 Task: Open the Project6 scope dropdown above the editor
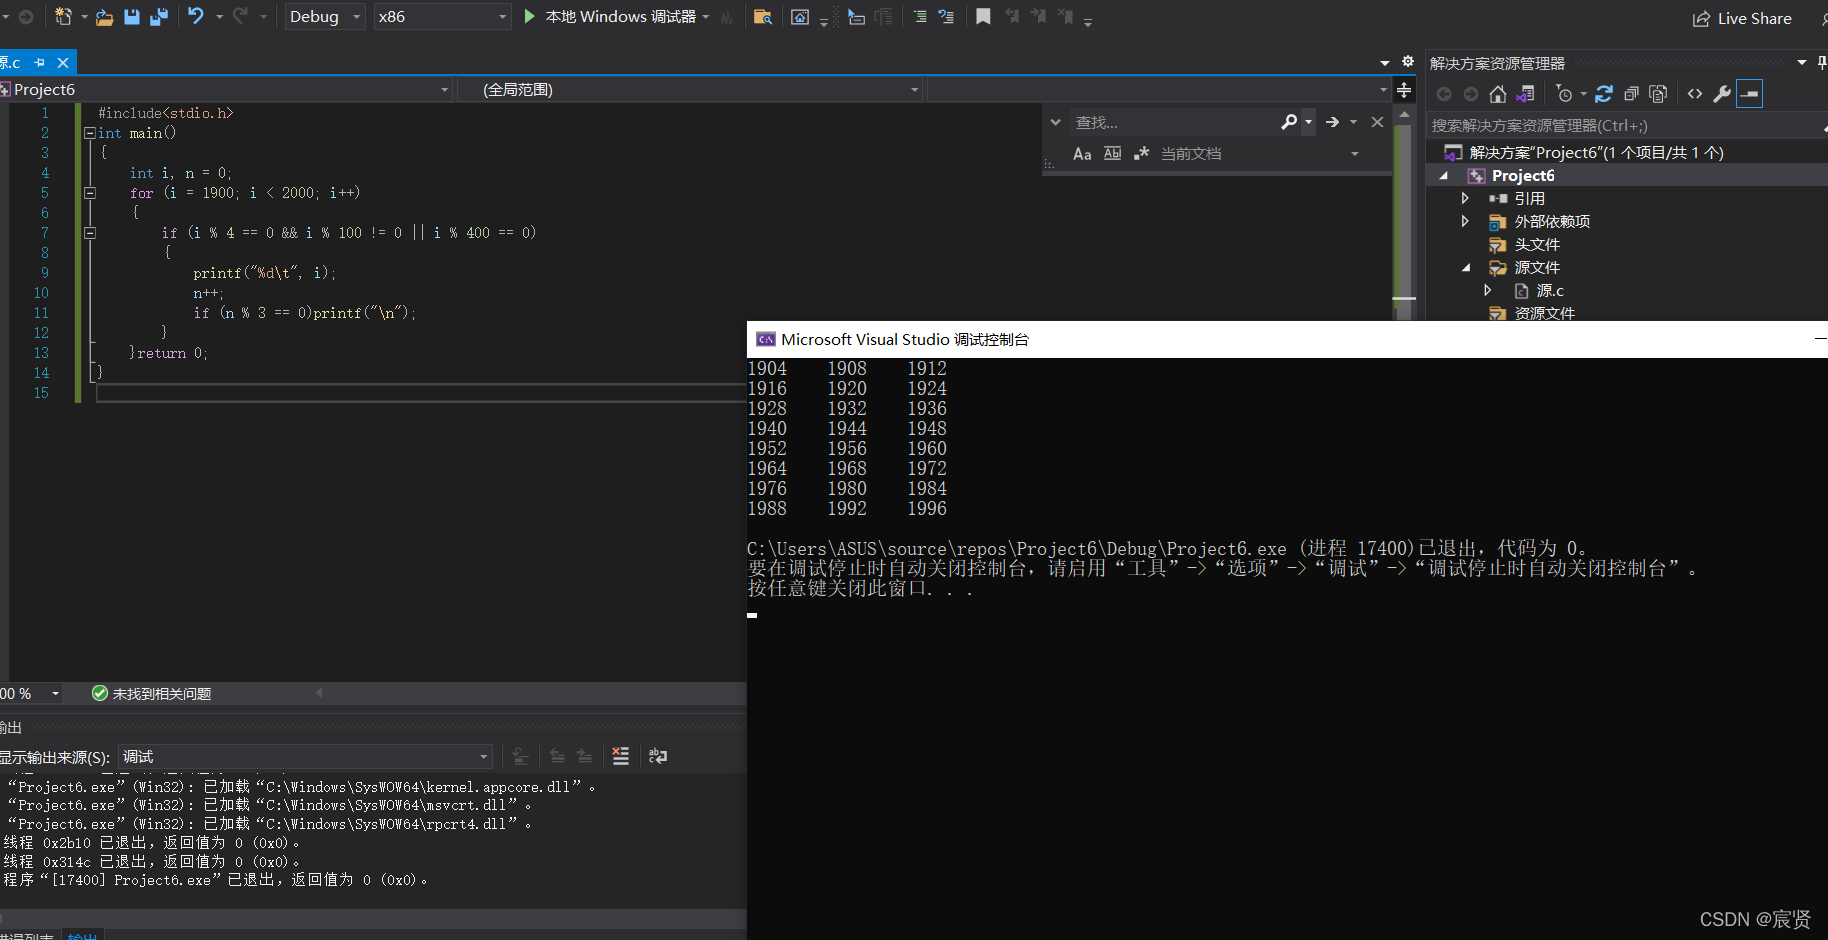click(x=227, y=90)
